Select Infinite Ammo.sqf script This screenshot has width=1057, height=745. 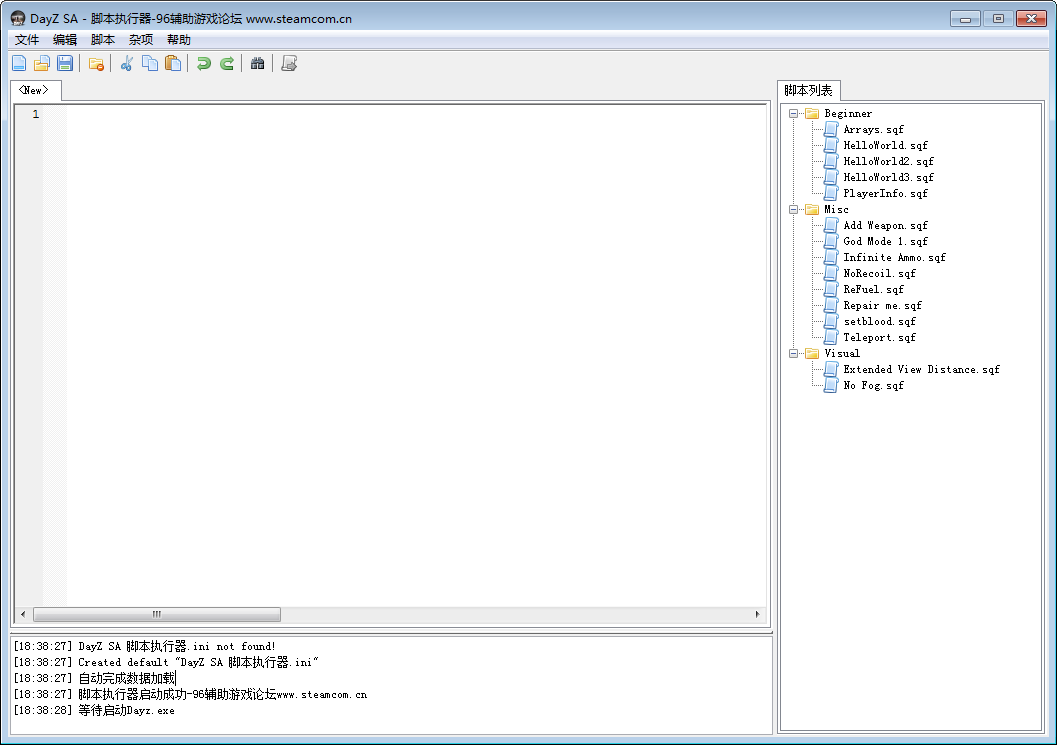(894, 258)
